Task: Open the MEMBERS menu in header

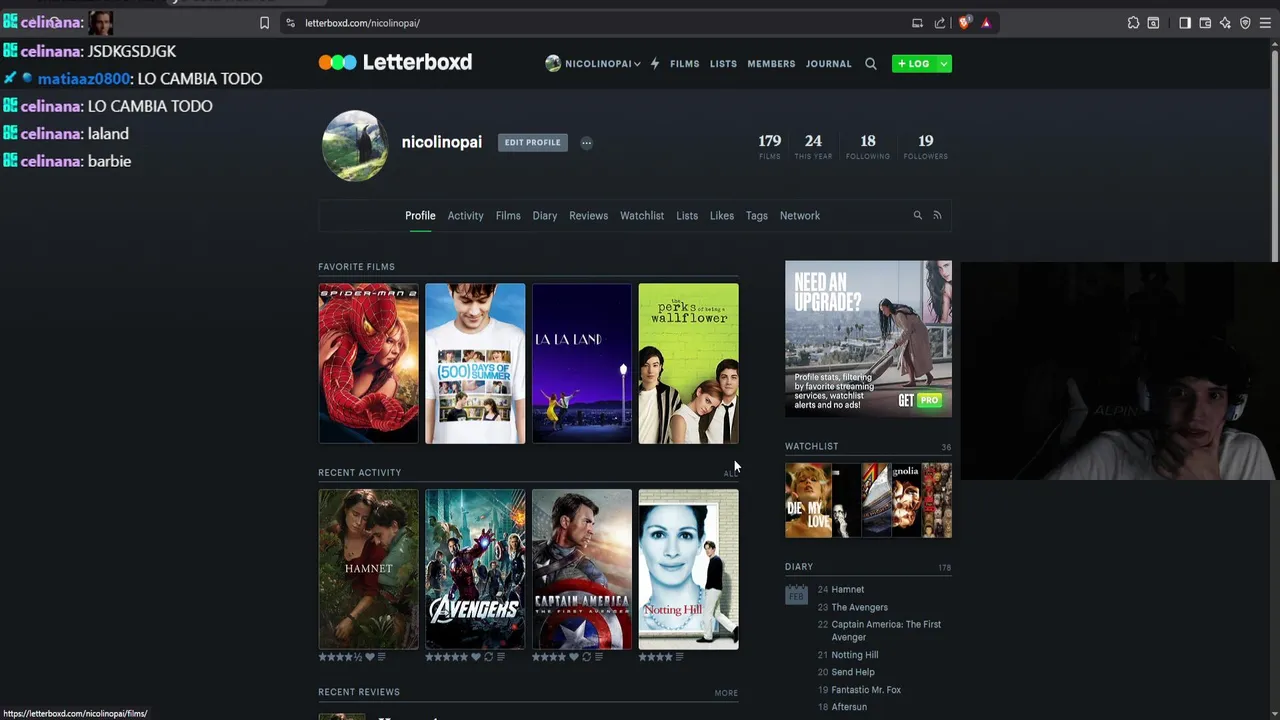Action: click(771, 63)
